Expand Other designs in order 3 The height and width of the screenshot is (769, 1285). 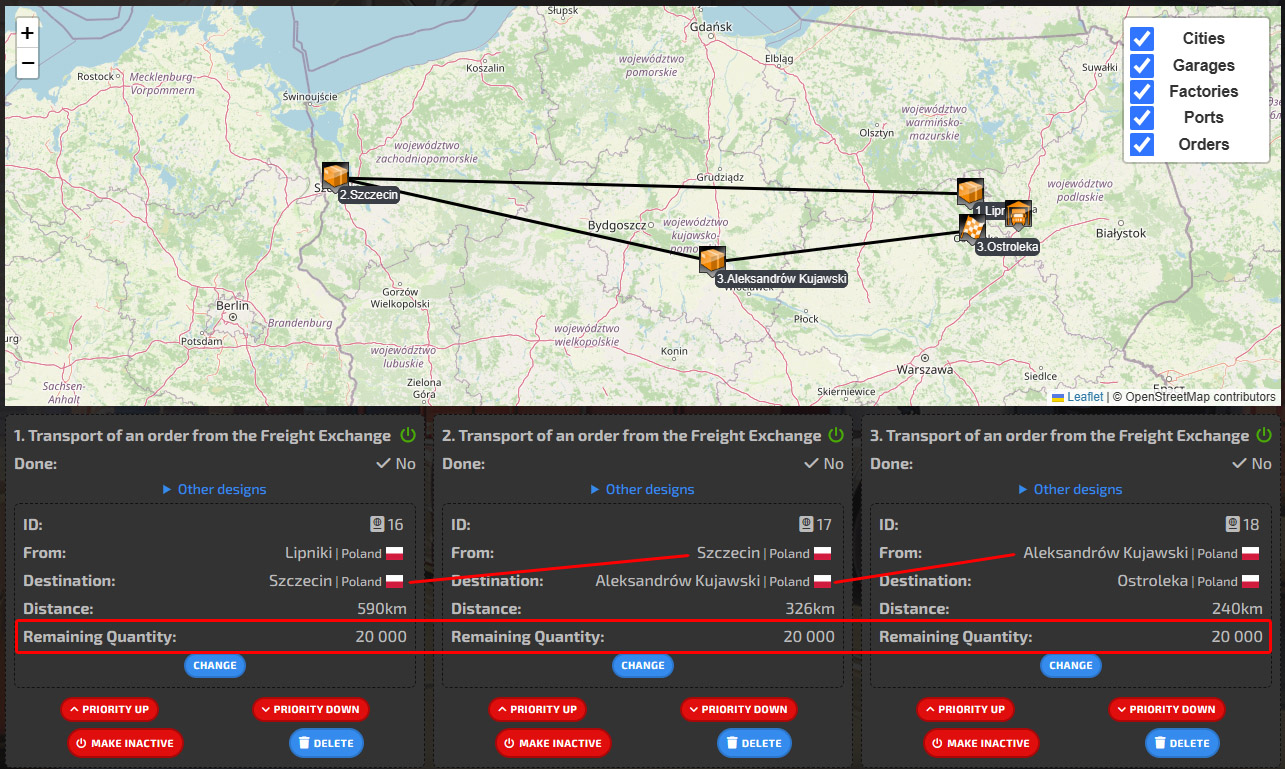click(x=1071, y=489)
